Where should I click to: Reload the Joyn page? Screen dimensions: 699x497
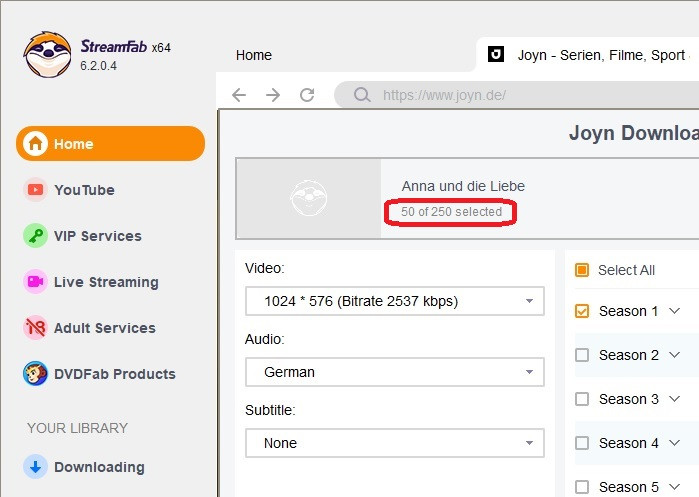(x=307, y=95)
